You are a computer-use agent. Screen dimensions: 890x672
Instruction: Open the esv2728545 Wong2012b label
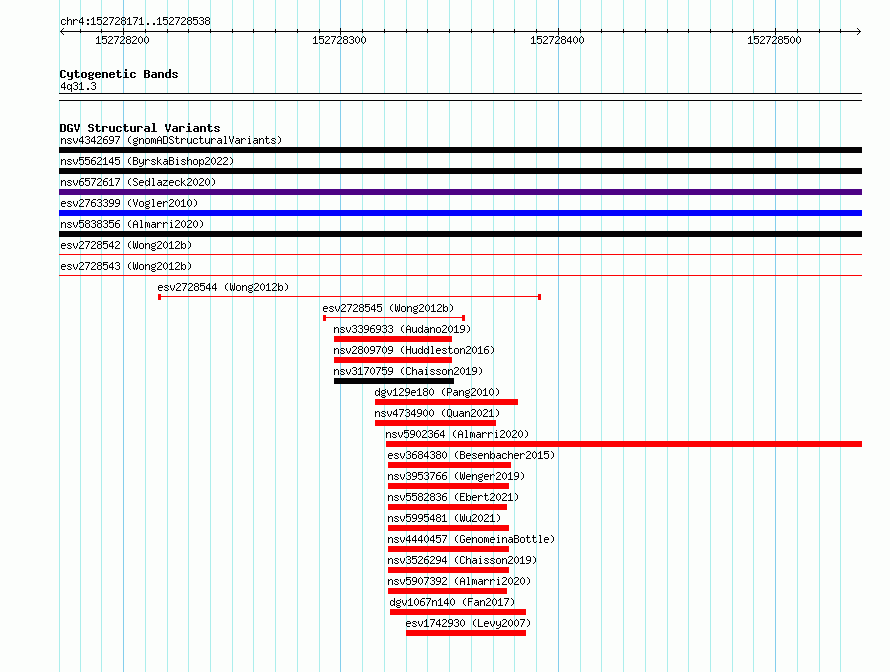(388, 308)
